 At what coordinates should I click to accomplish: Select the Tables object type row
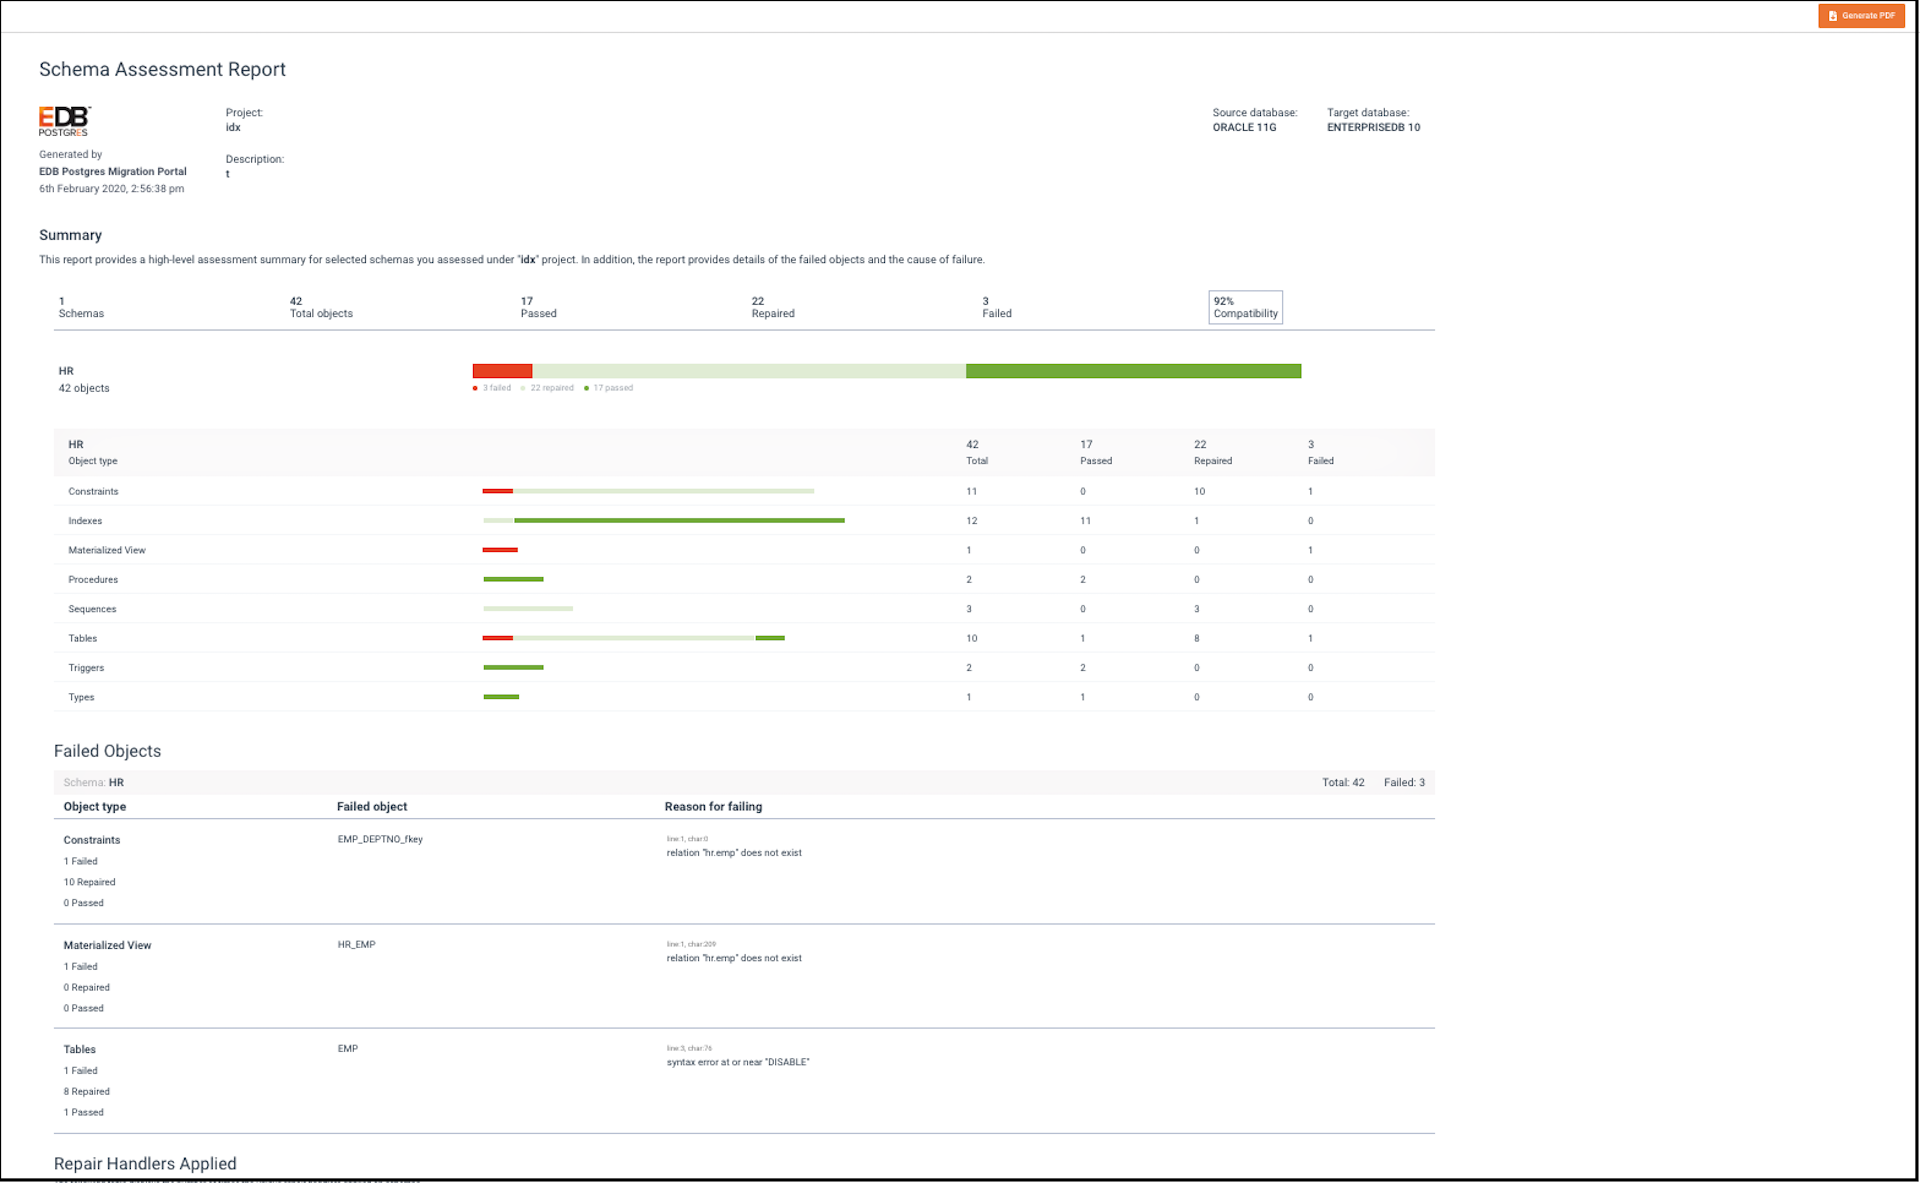pos(744,638)
